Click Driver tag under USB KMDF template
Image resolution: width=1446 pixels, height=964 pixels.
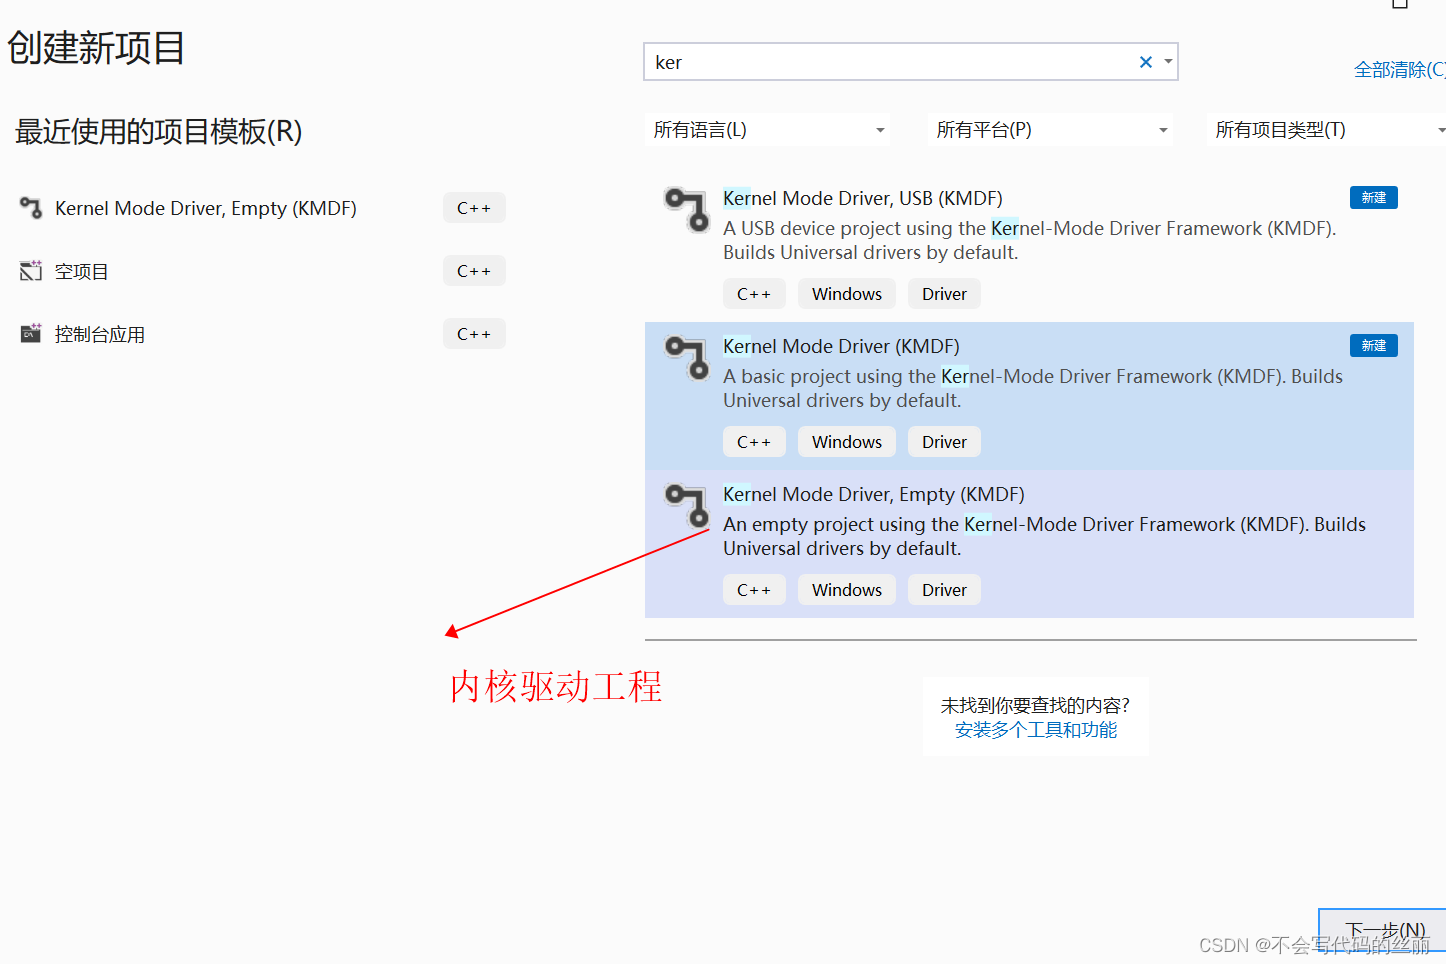click(944, 294)
